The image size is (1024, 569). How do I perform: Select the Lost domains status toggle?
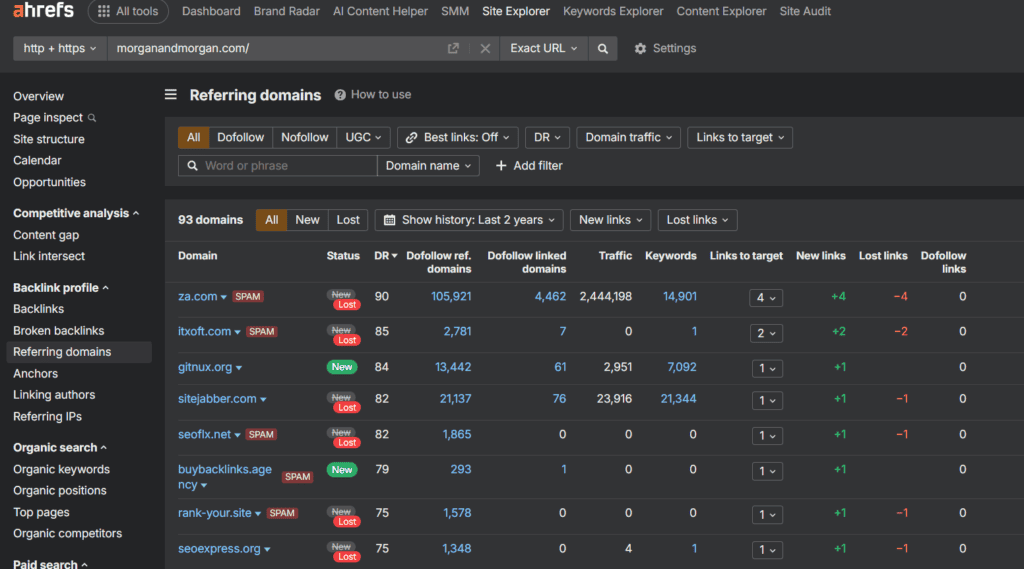pyautogui.click(x=348, y=220)
